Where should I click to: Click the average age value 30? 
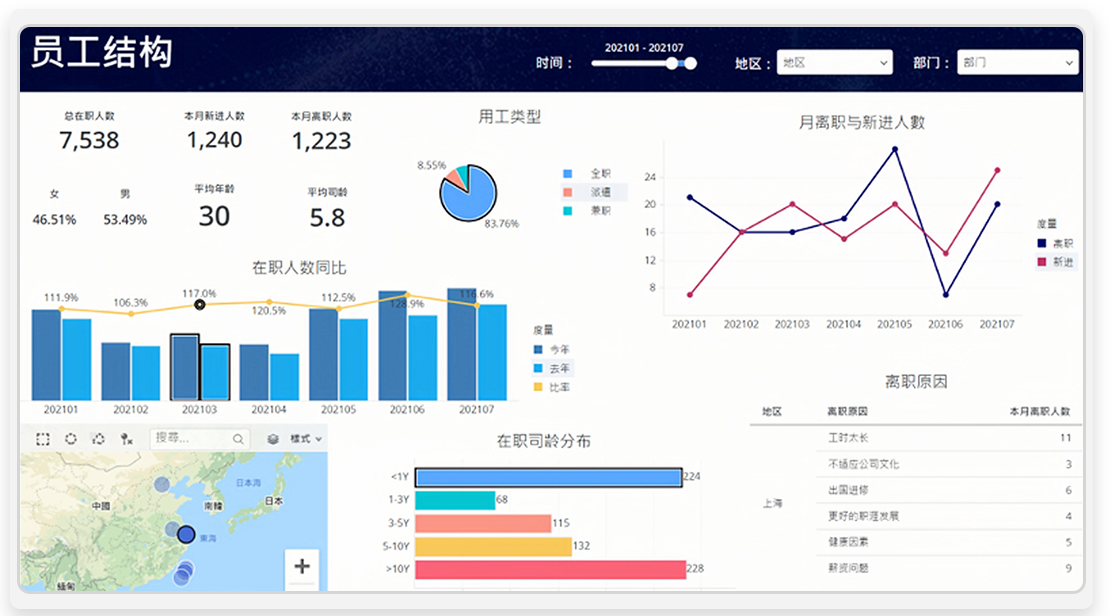pyautogui.click(x=214, y=215)
